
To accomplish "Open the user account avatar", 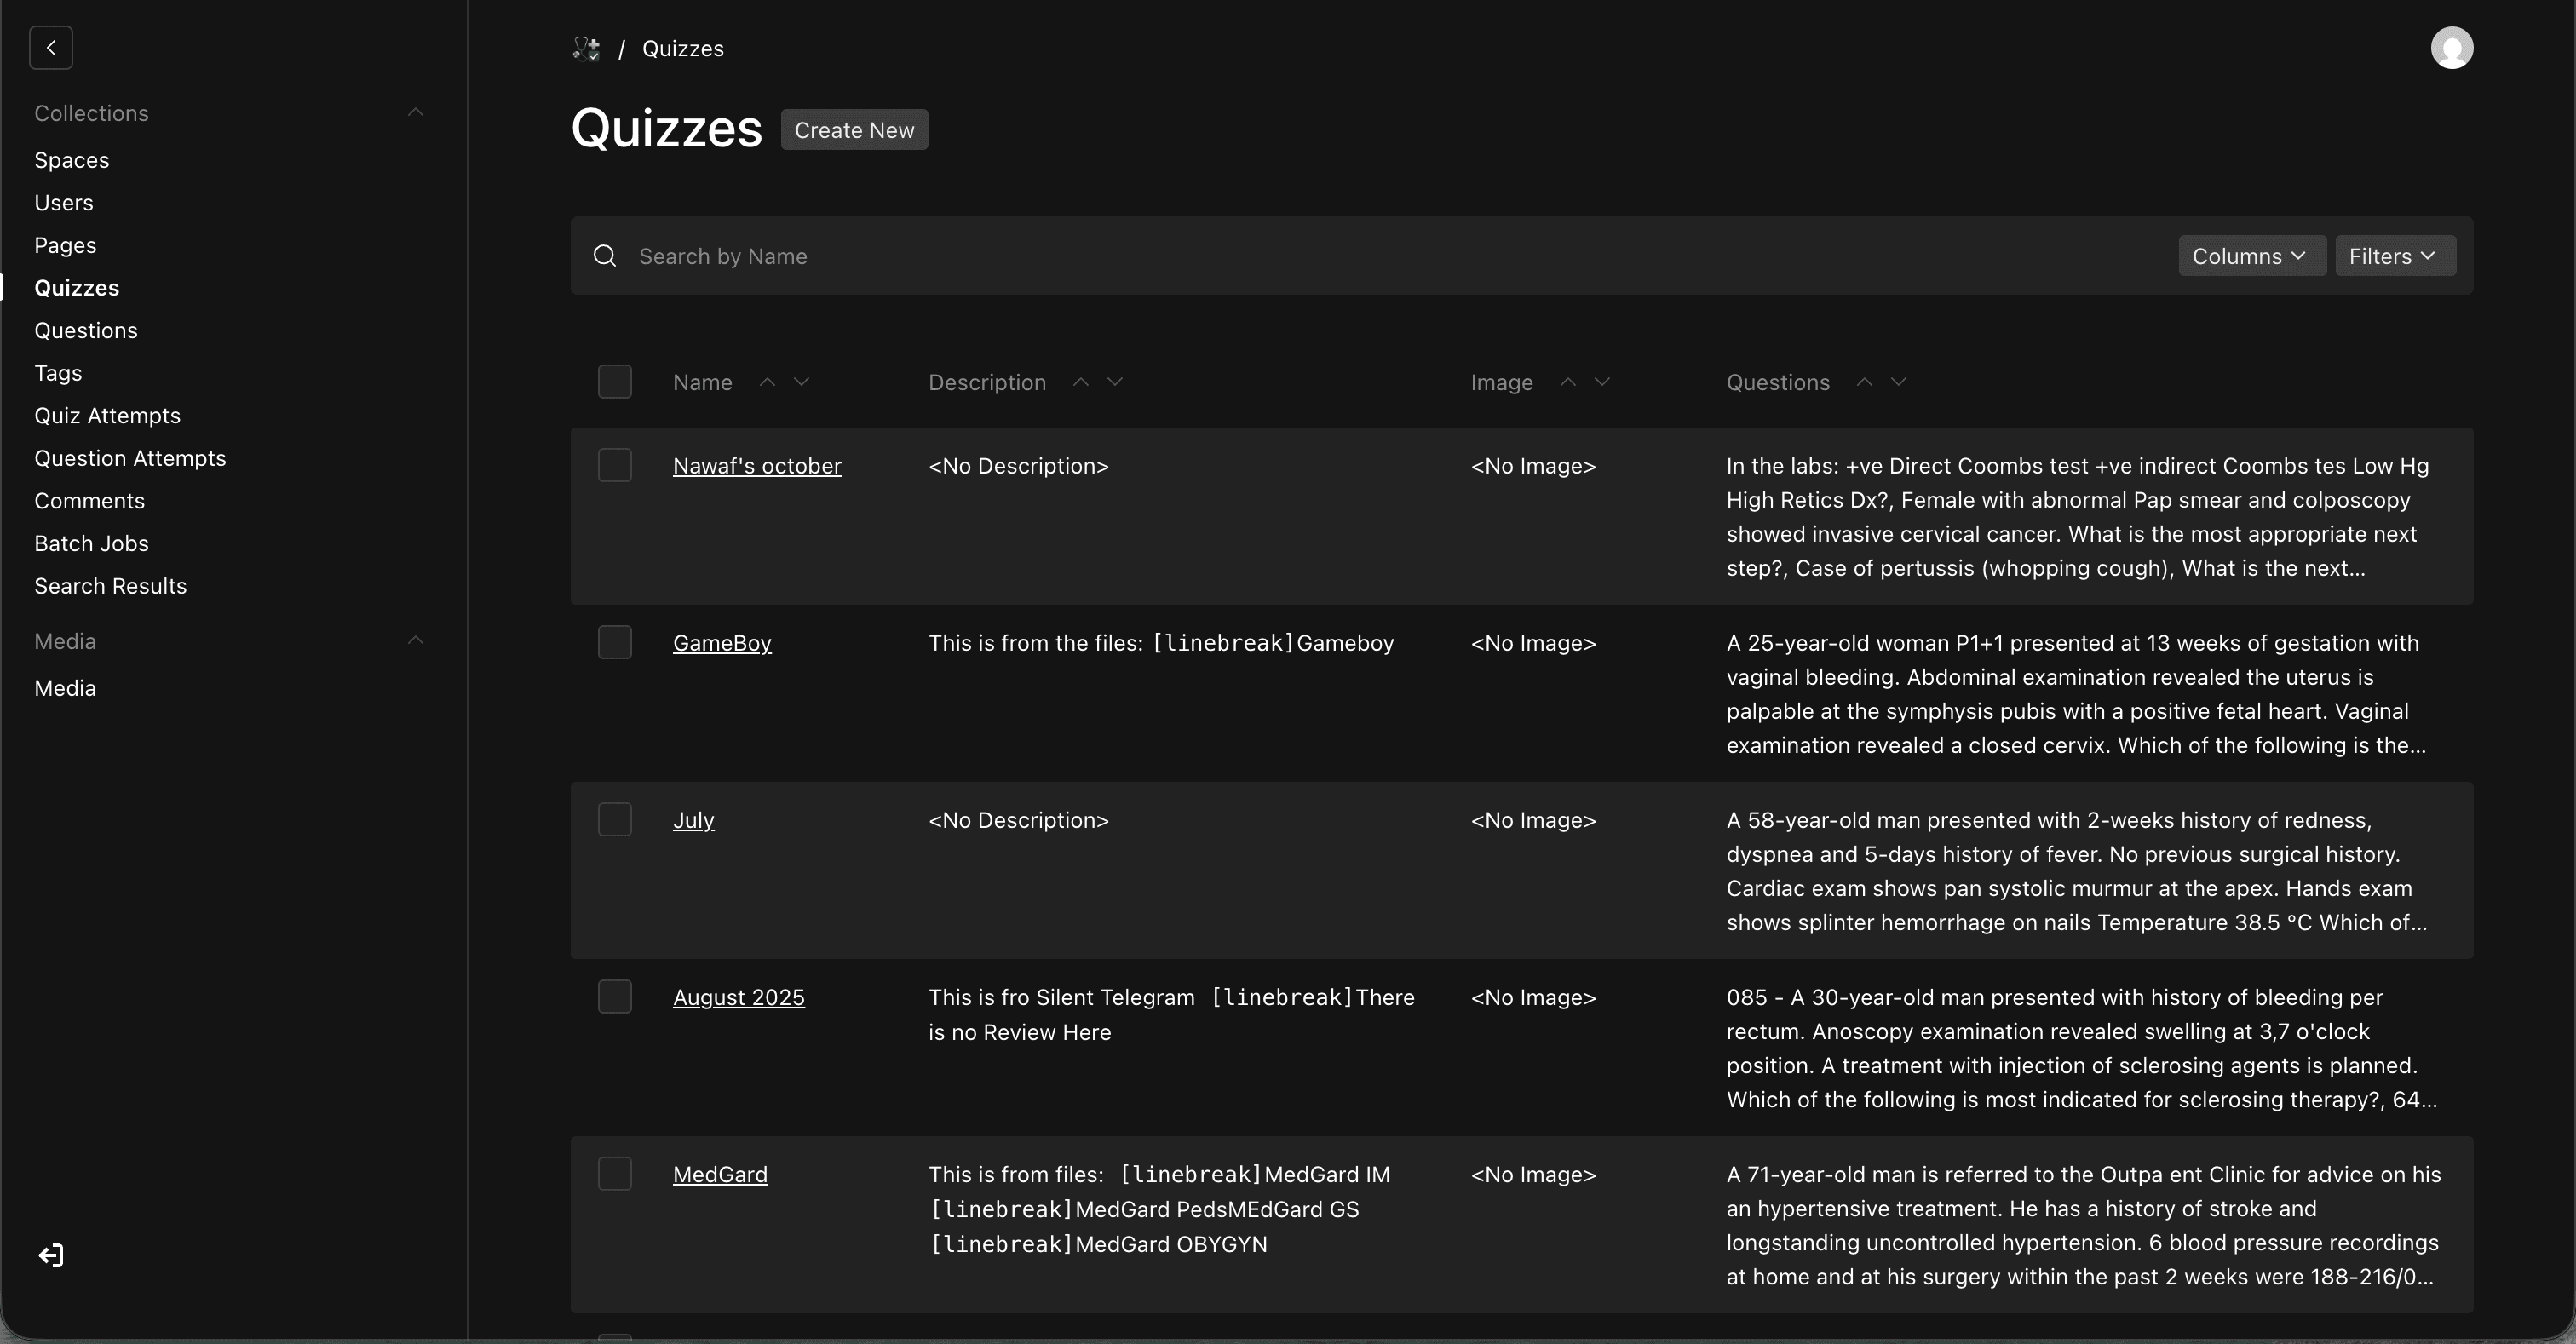I will 2451,48.
